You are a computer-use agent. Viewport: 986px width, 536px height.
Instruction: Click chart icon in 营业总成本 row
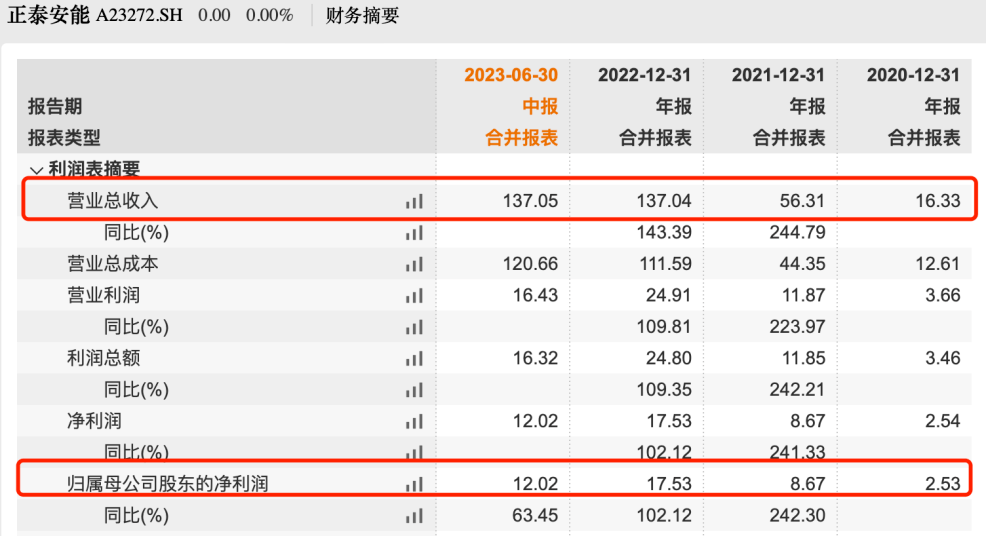pos(414,264)
